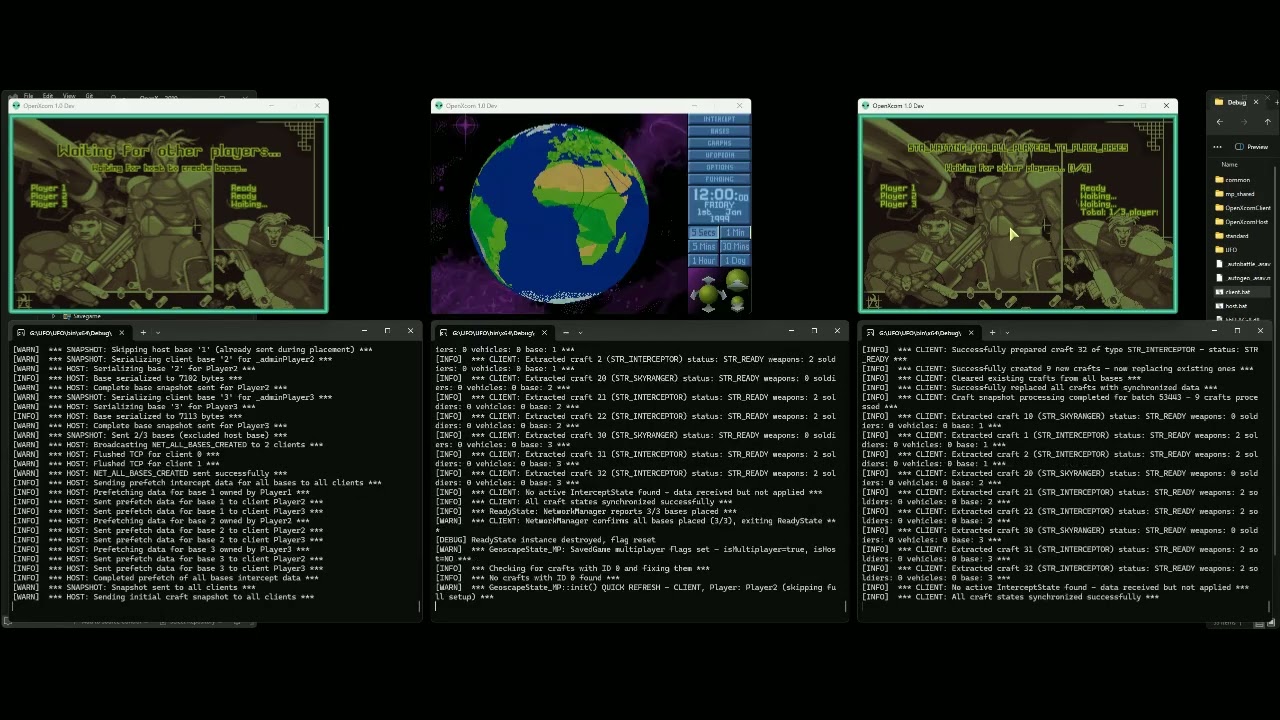Select client.bat file
The height and width of the screenshot is (720, 1280).
pos(1238,292)
